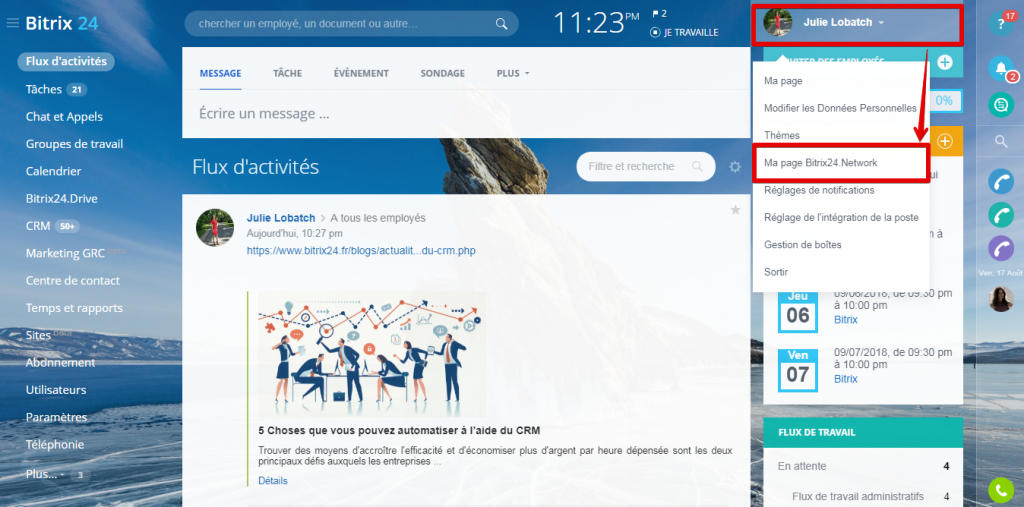Select SONDAGE tab
The width and height of the screenshot is (1024, 507).
443,73
